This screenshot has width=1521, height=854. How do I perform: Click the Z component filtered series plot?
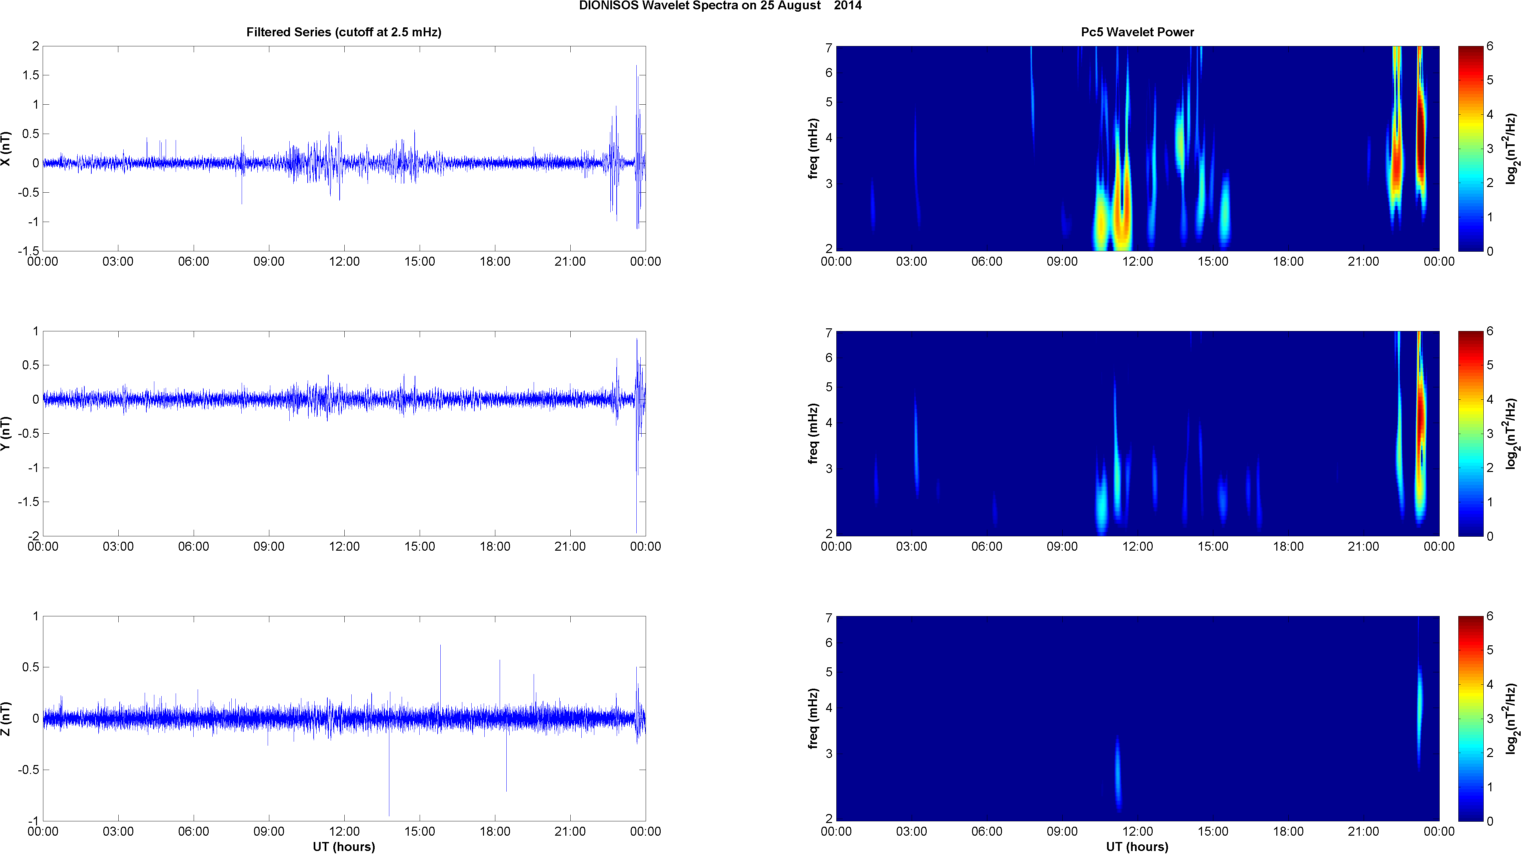tap(344, 718)
